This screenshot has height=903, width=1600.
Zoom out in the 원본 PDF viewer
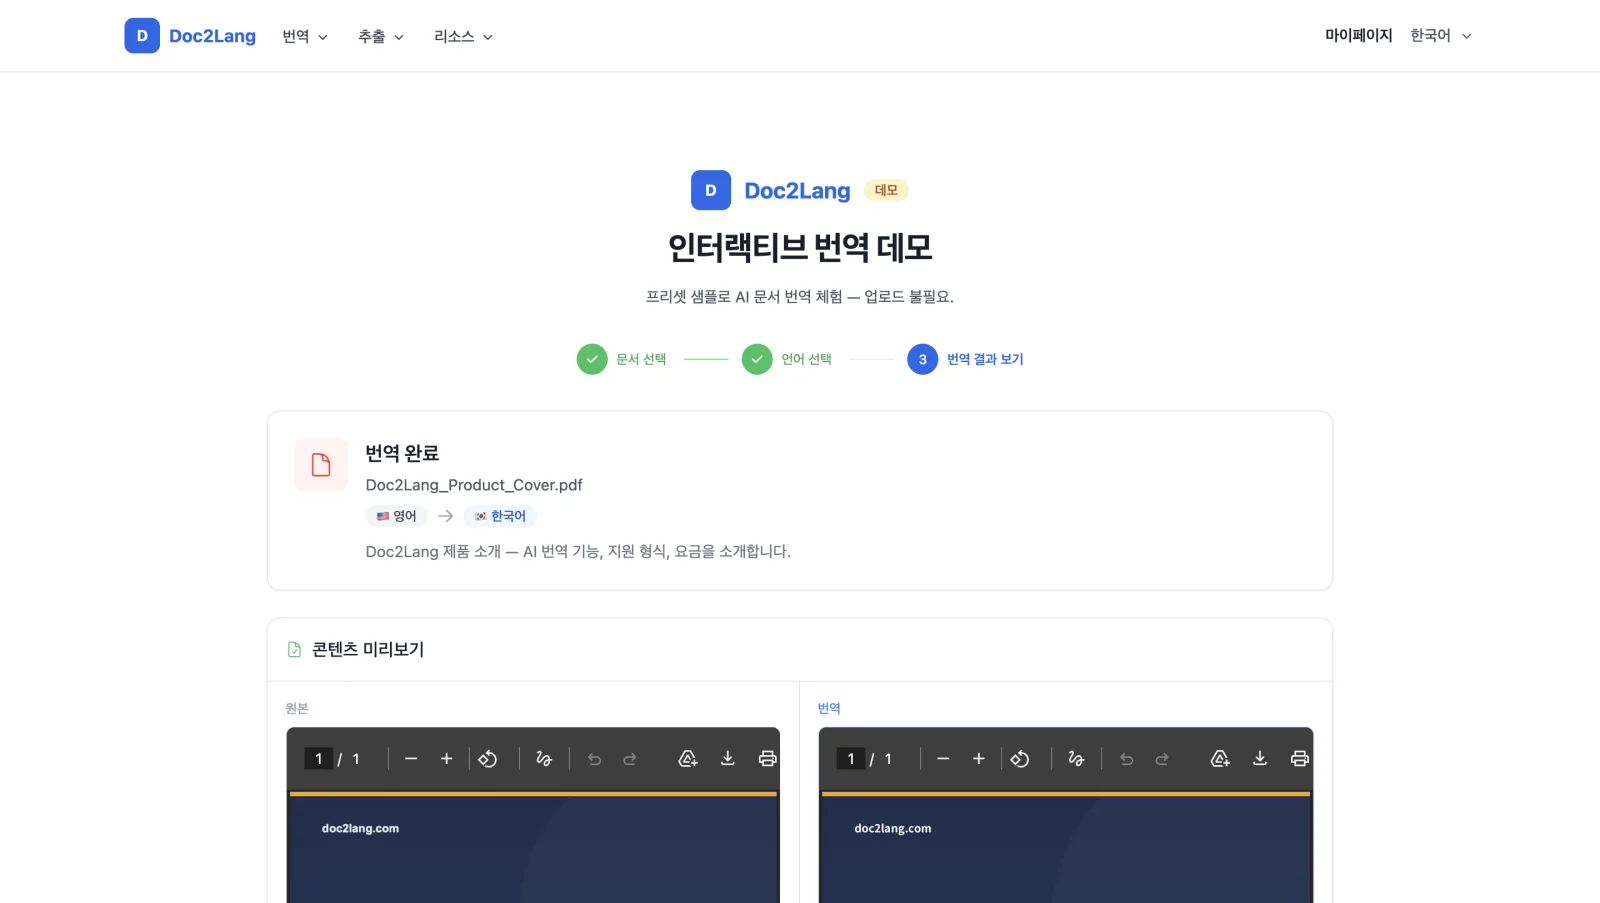point(411,759)
